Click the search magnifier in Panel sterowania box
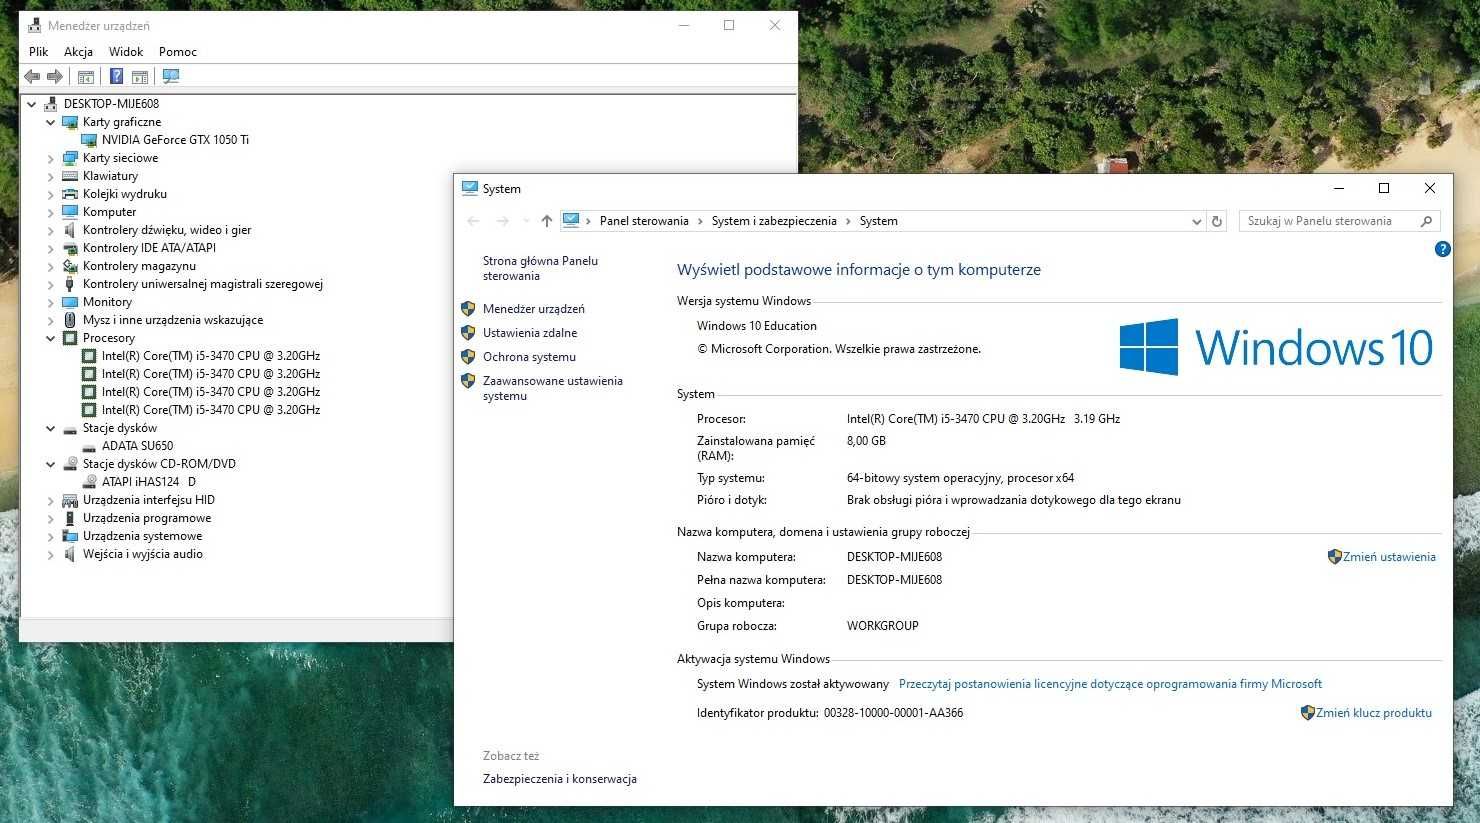1480x823 pixels. point(1426,221)
